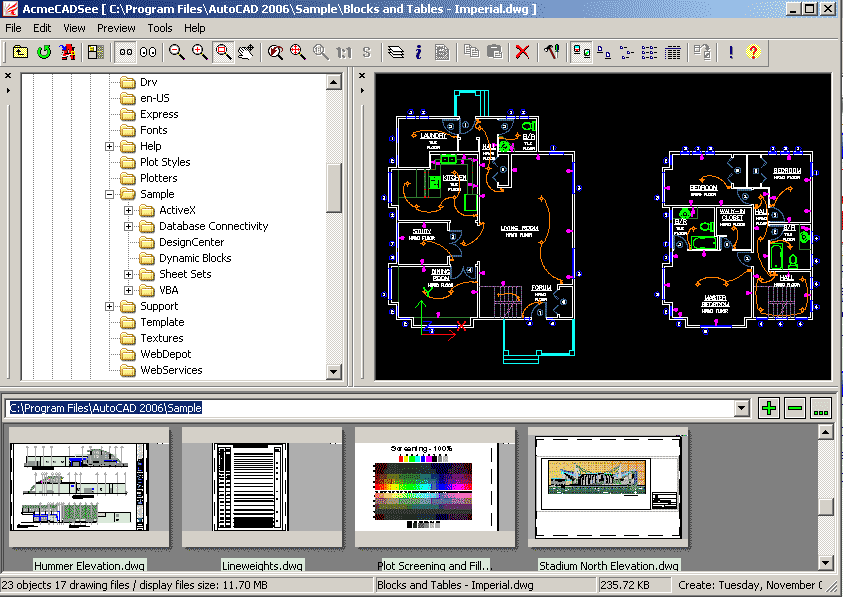
Task: Click the zoom previous icon
Action: pos(275,52)
